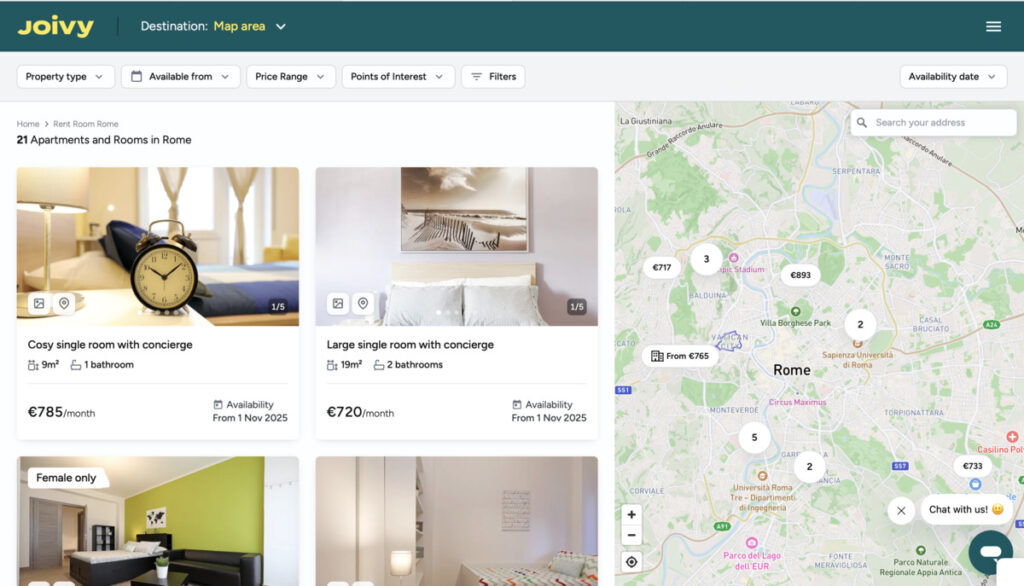1024x586 pixels.
Task: Open Rent Room Rome breadcrumb
Action: point(86,123)
